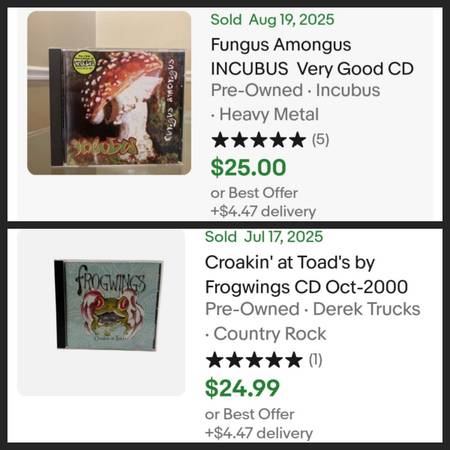Viewport: 450px width, 450px height.
Task: Click the Country Rock genre text
Action: [x=270, y=334]
